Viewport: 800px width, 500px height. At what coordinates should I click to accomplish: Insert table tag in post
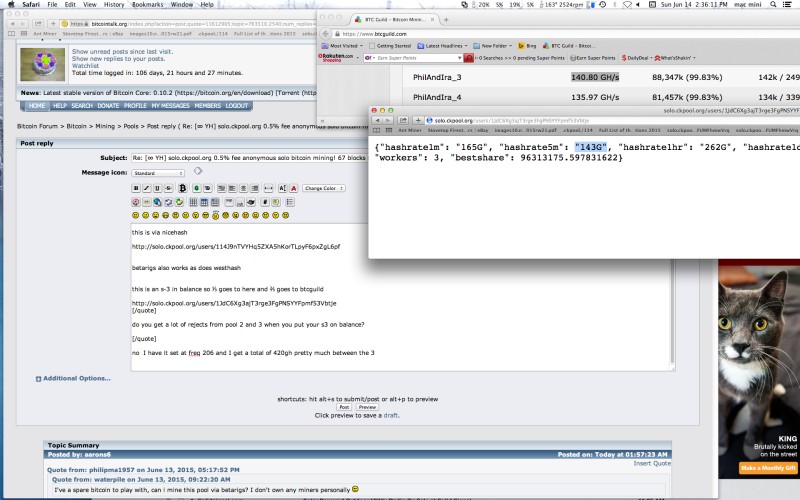[x=193, y=202]
